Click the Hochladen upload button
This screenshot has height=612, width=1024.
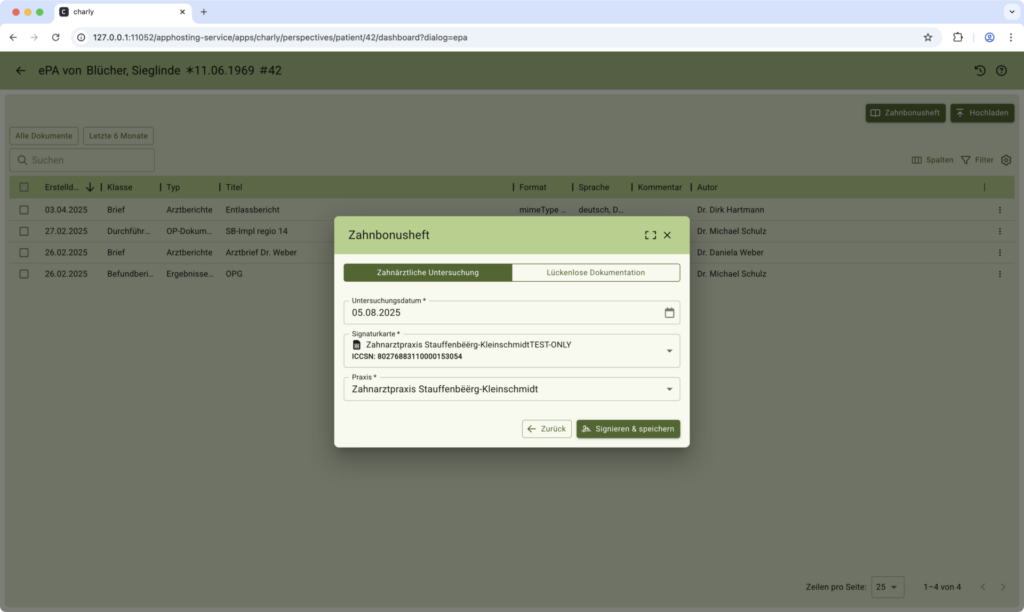coord(982,113)
